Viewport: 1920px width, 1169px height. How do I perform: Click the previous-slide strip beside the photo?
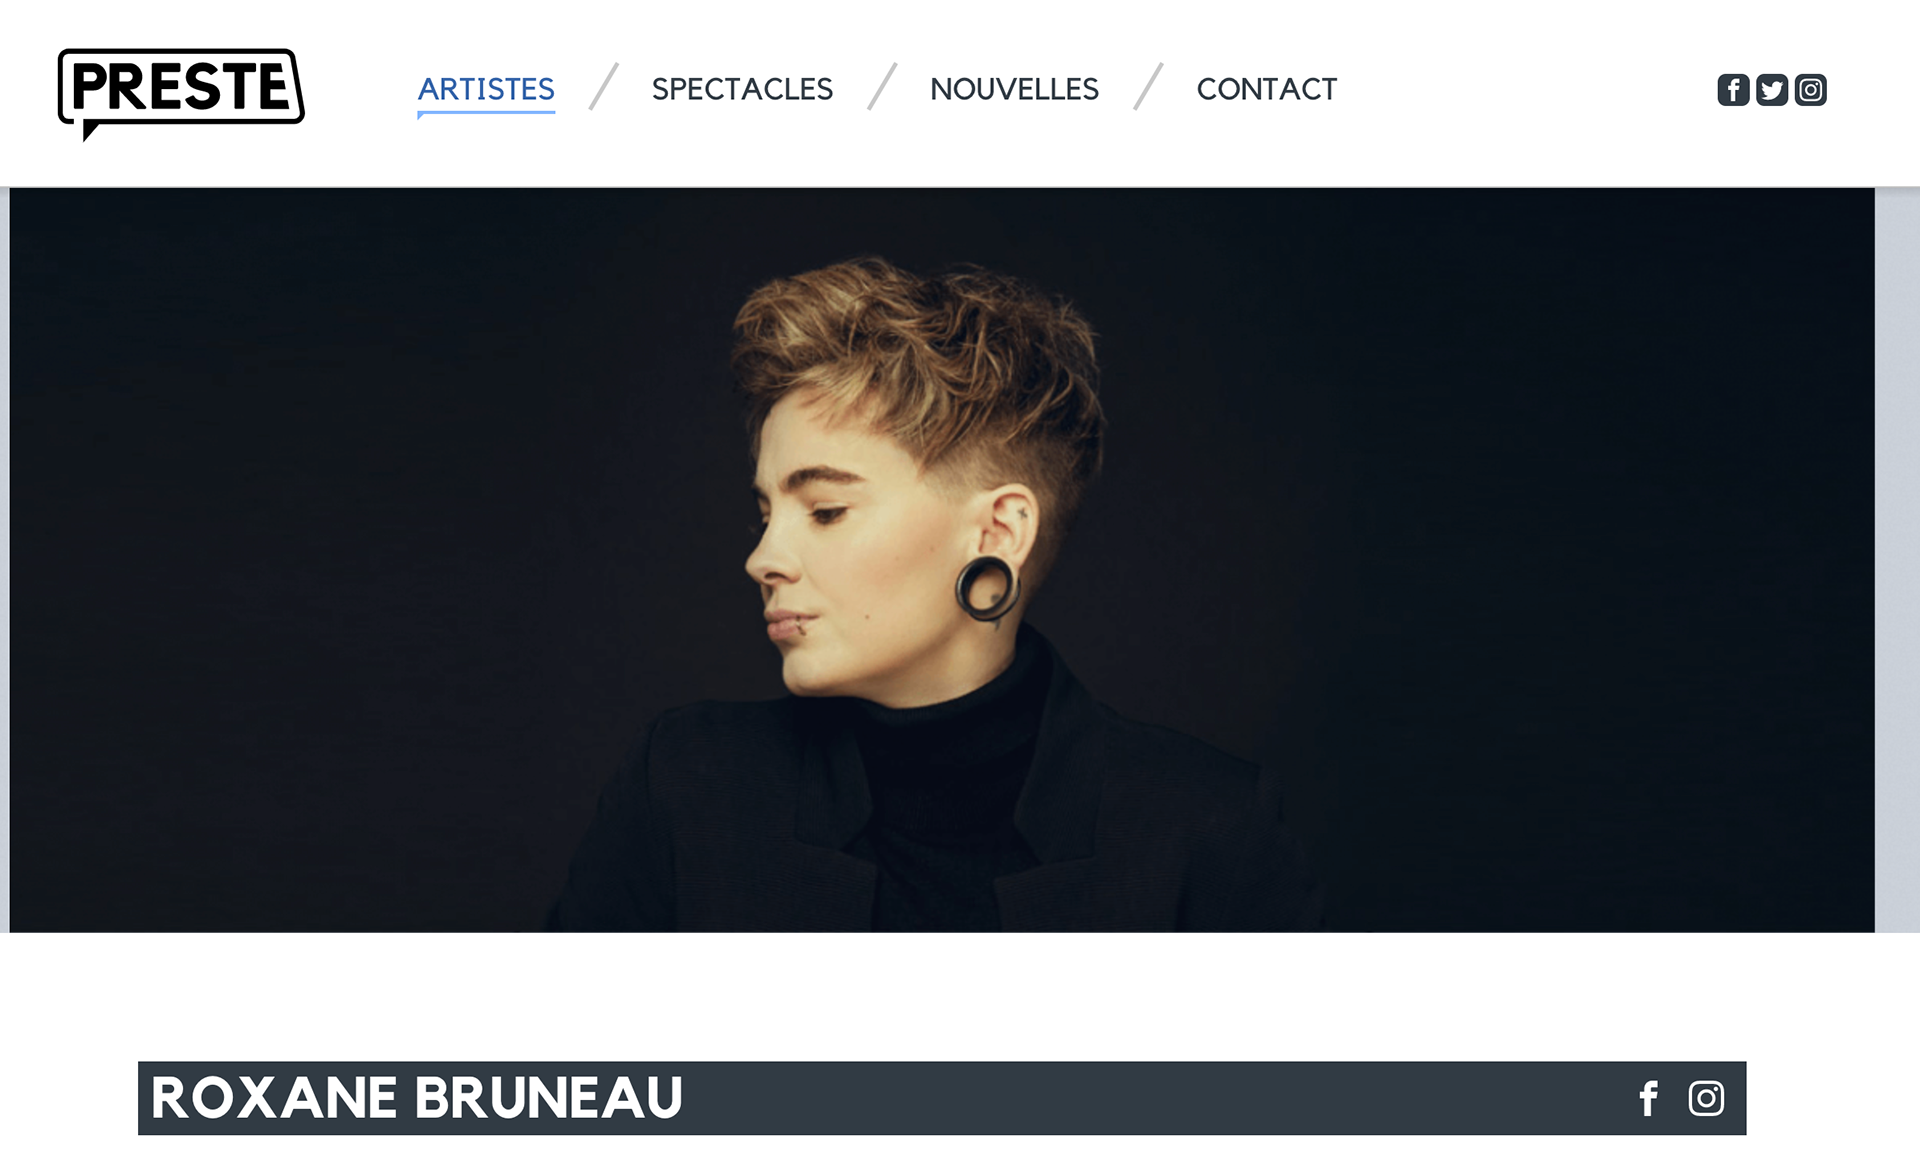(5, 560)
